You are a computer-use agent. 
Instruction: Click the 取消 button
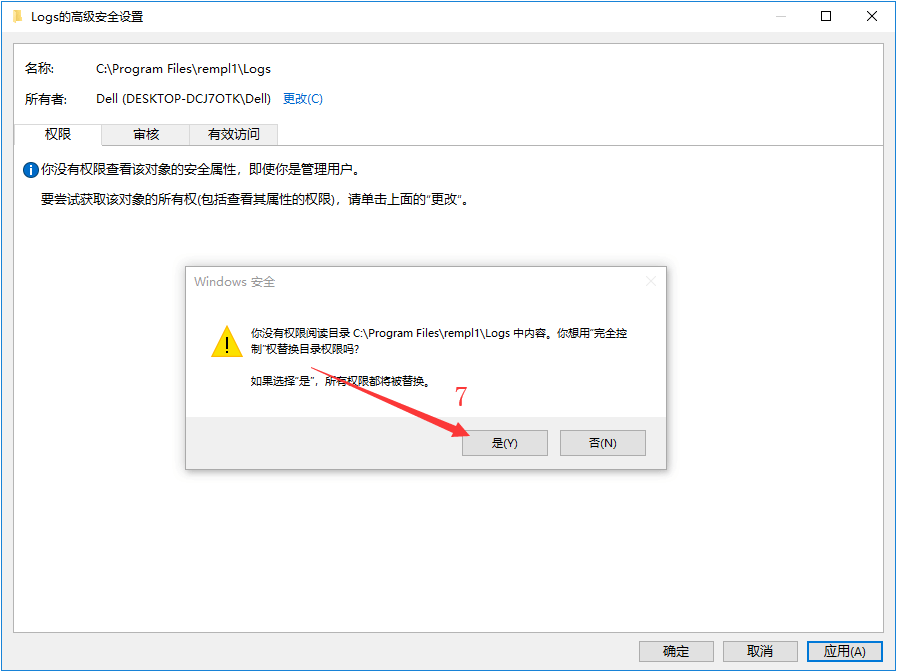(760, 651)
